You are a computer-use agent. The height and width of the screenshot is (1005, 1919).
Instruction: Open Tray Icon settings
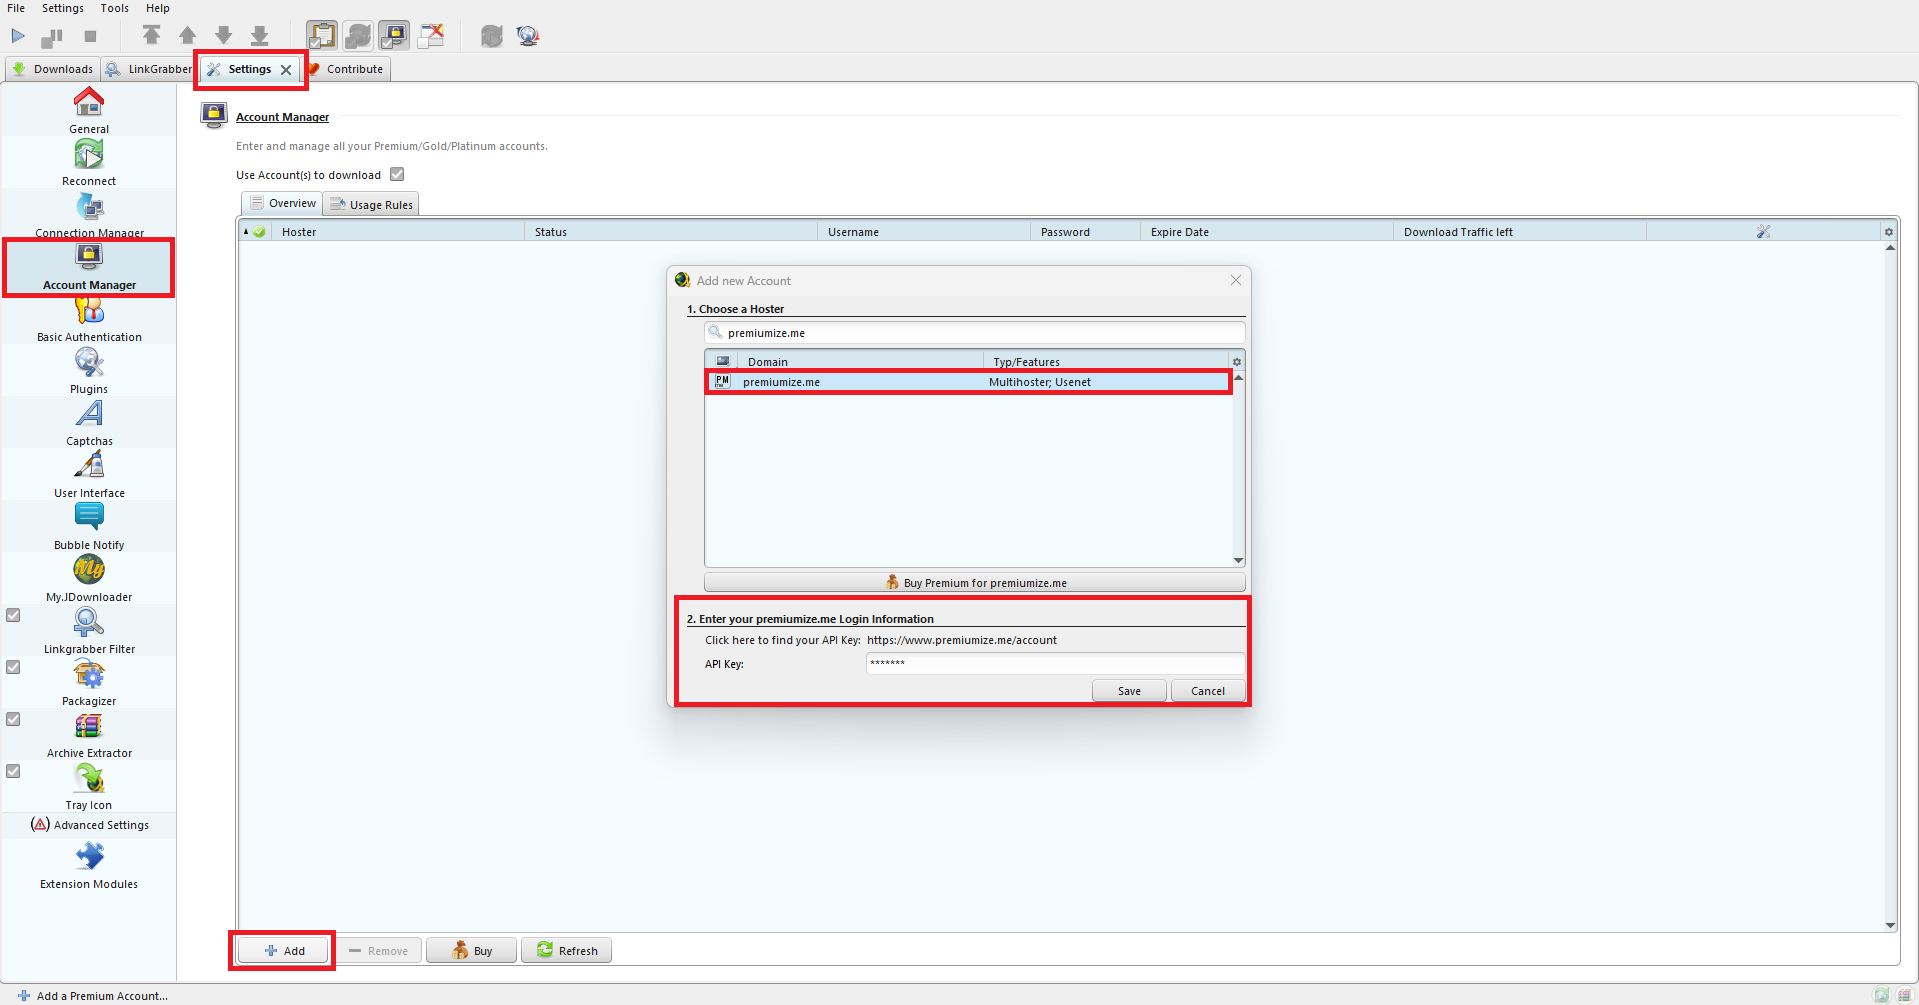click(x=89, y=788)
